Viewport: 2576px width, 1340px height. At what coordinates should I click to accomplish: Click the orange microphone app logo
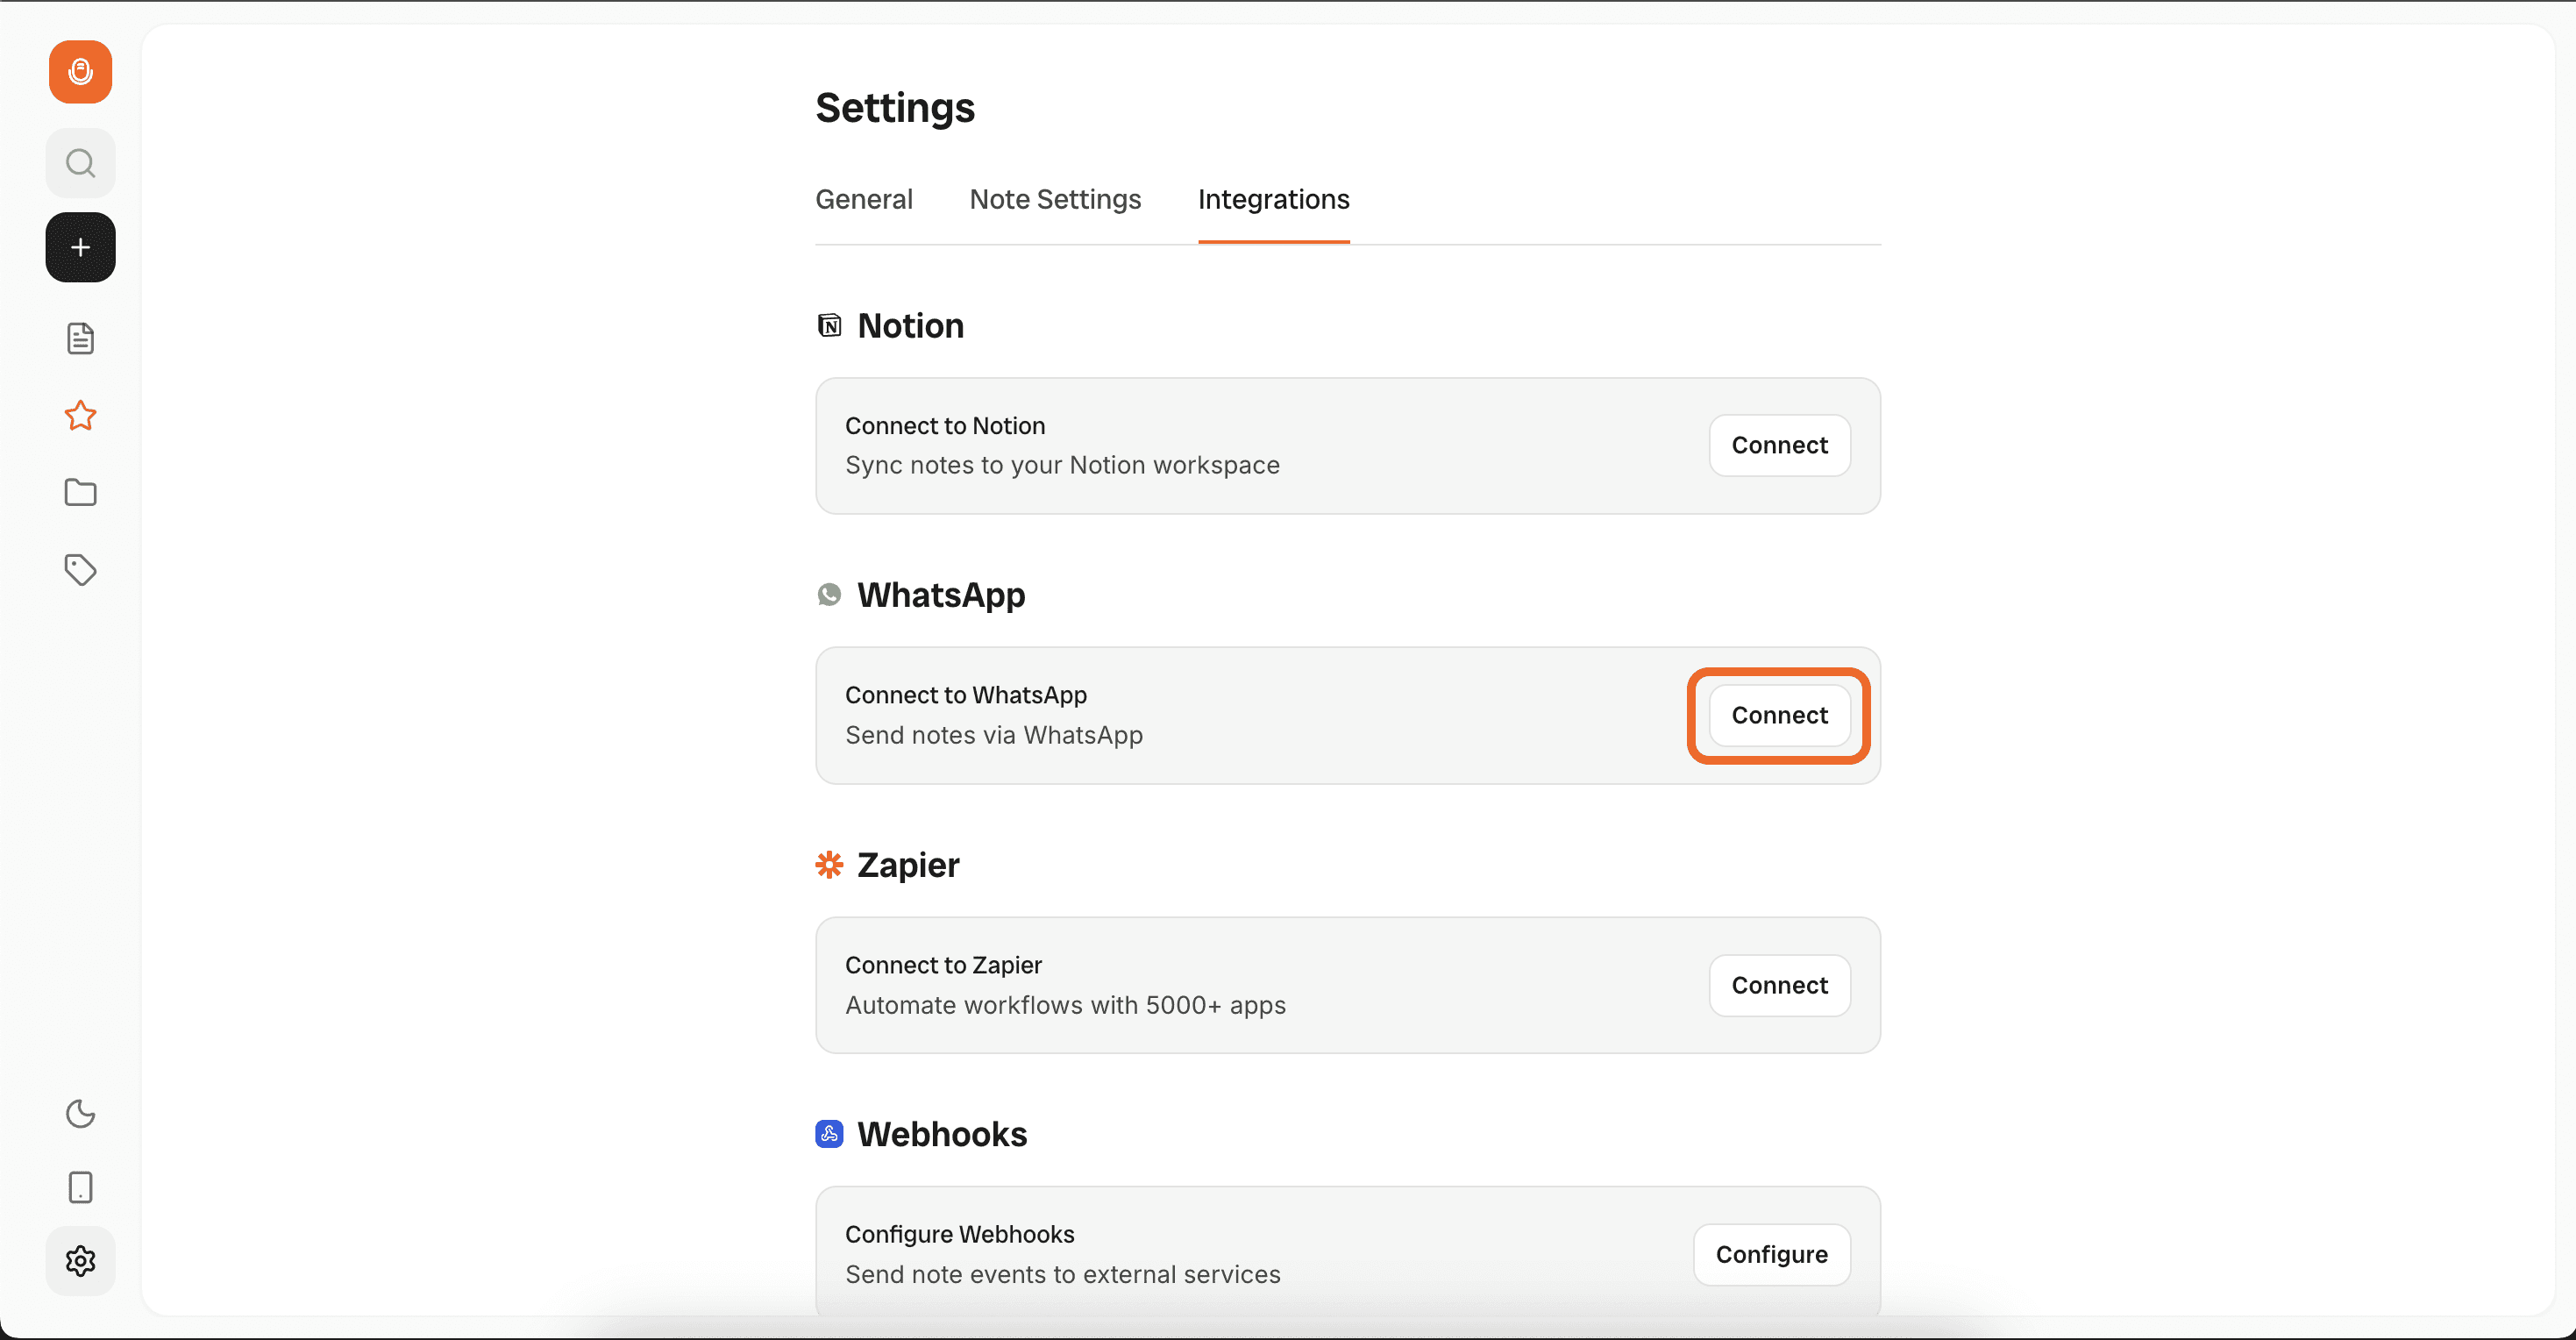(80, 72)
